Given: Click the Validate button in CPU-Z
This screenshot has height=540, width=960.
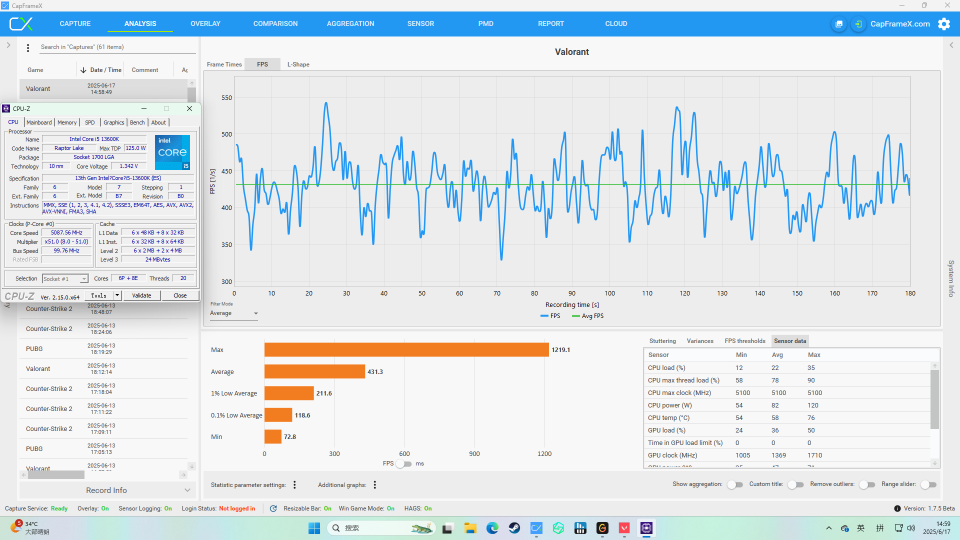Looking at the screenshot, I should pyautogui.click(x=141, y=296).
